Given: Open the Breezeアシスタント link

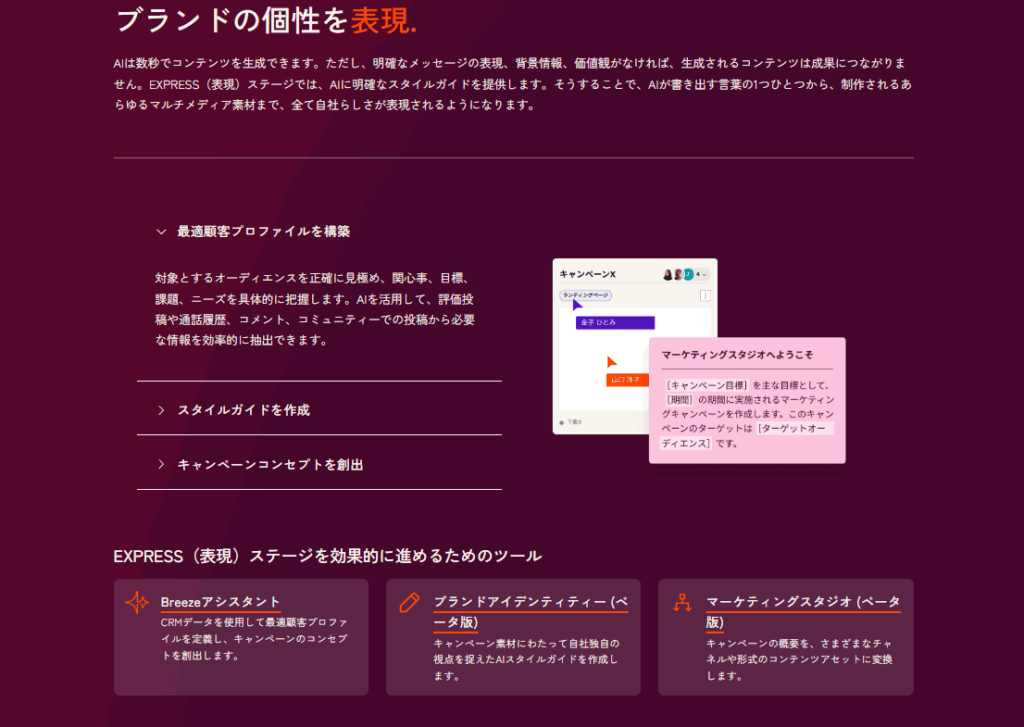Looking at the screenshot, I should 220,602.
